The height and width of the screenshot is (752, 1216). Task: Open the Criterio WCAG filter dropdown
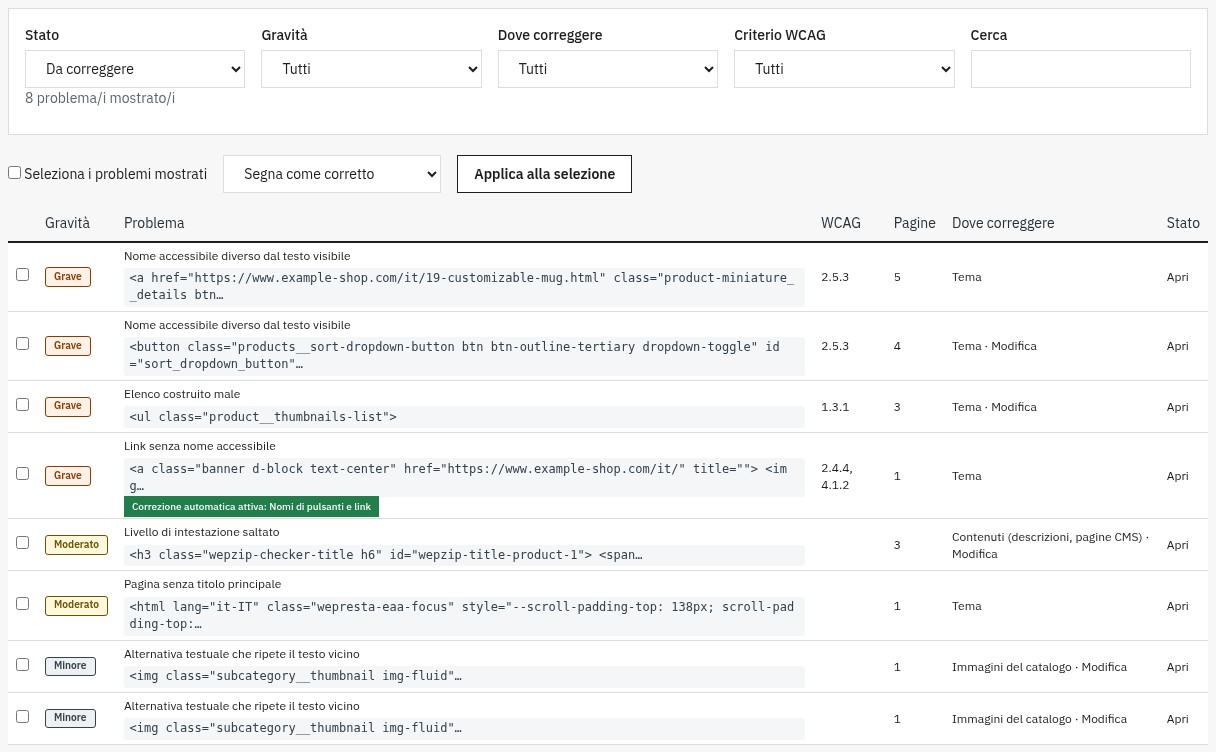[844, 69]
